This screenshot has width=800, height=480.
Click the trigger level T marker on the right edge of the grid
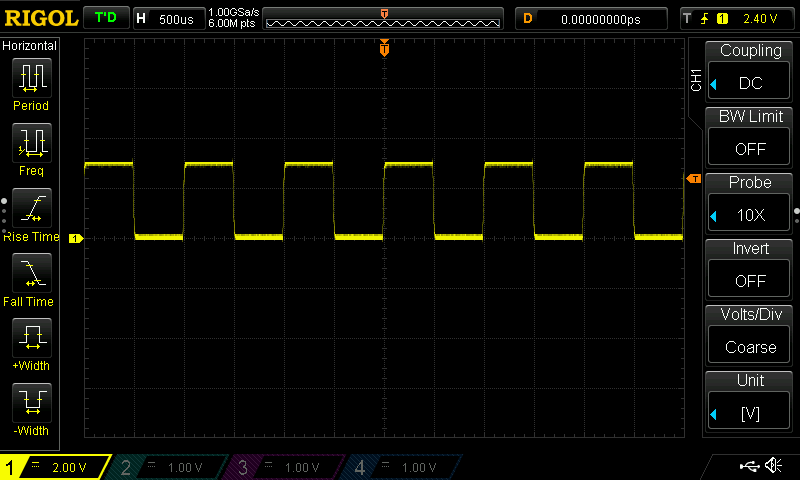tap(694, 179)
